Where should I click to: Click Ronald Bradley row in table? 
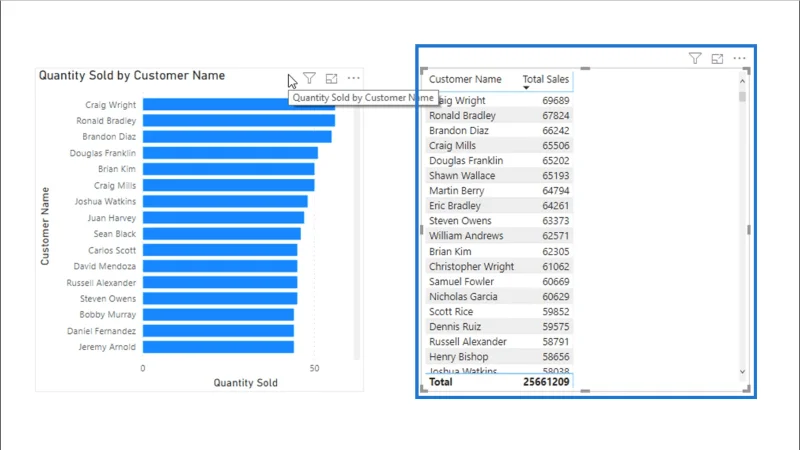click(x=498, y=116)
